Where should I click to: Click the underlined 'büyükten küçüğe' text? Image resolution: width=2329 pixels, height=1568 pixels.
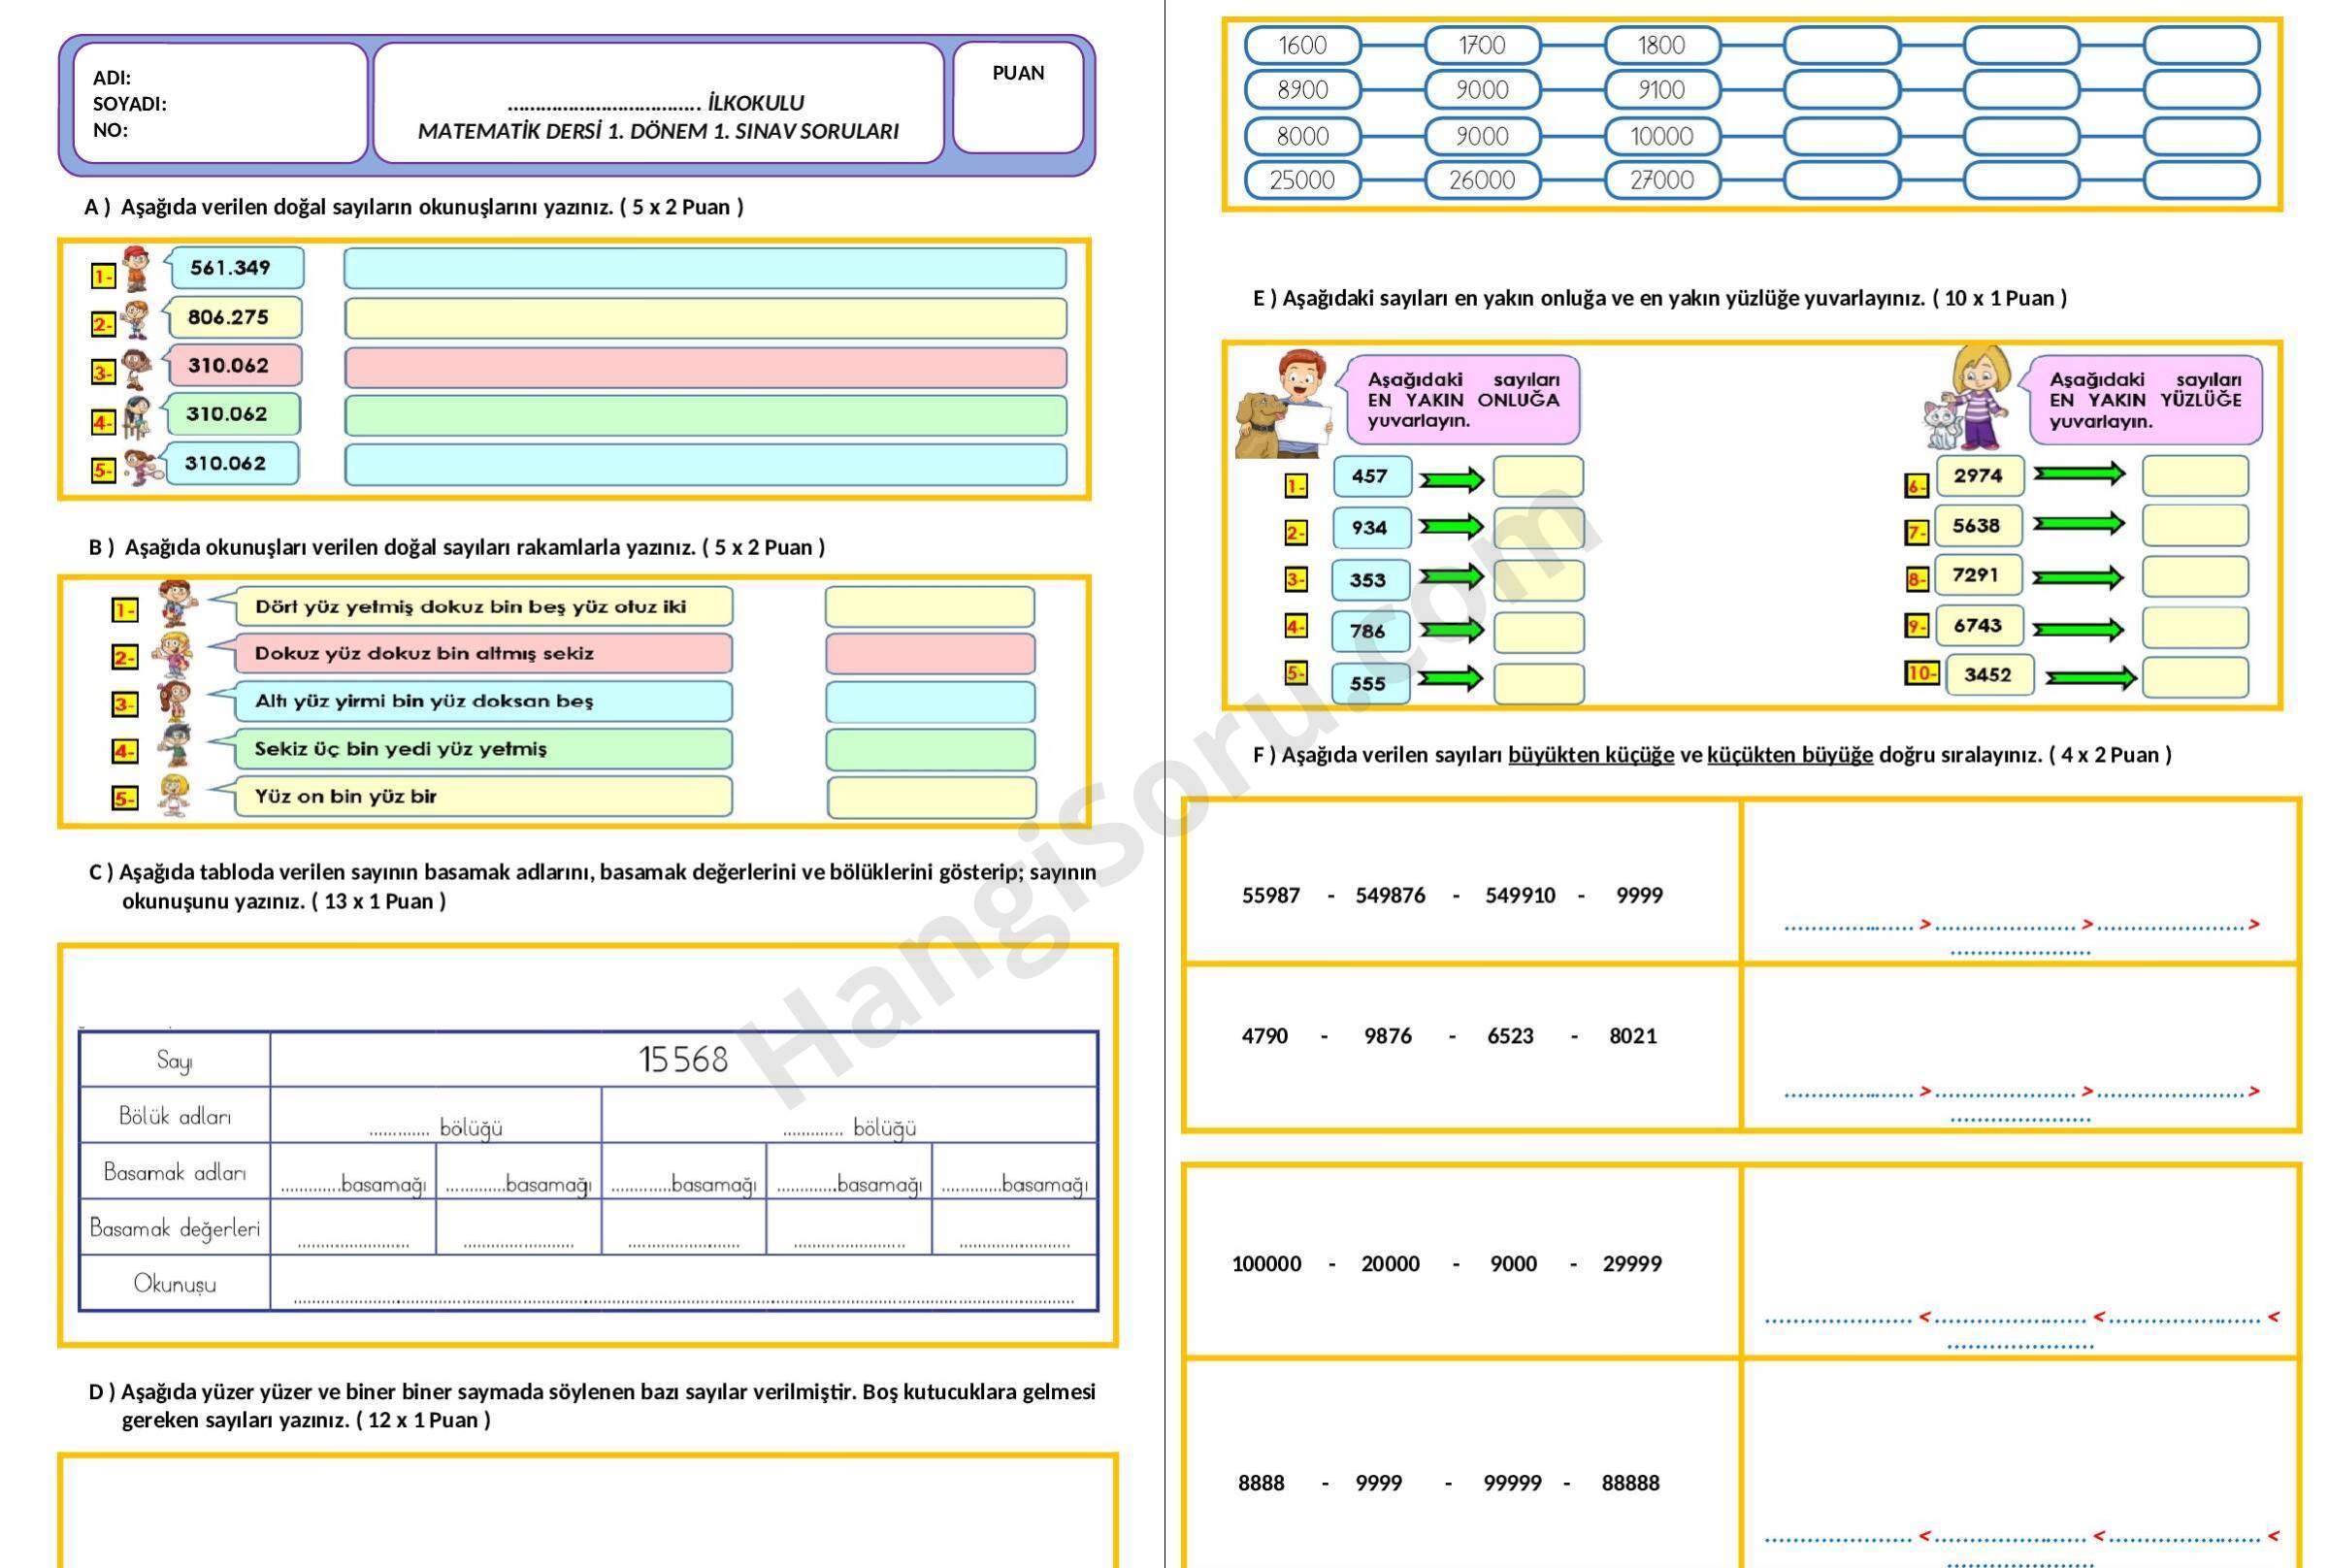1591,755
